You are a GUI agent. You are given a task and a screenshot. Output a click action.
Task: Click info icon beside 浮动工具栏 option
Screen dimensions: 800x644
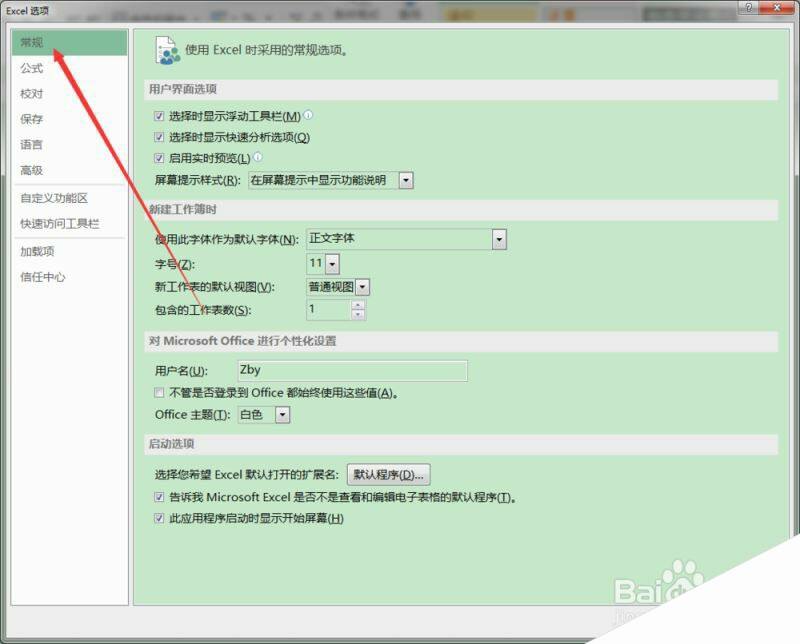point(308,115)
